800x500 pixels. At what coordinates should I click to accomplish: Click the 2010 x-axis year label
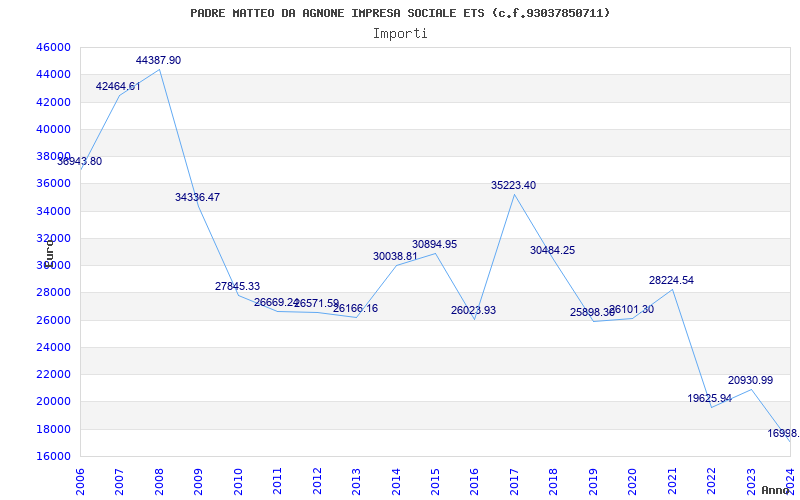click(238, 481)
